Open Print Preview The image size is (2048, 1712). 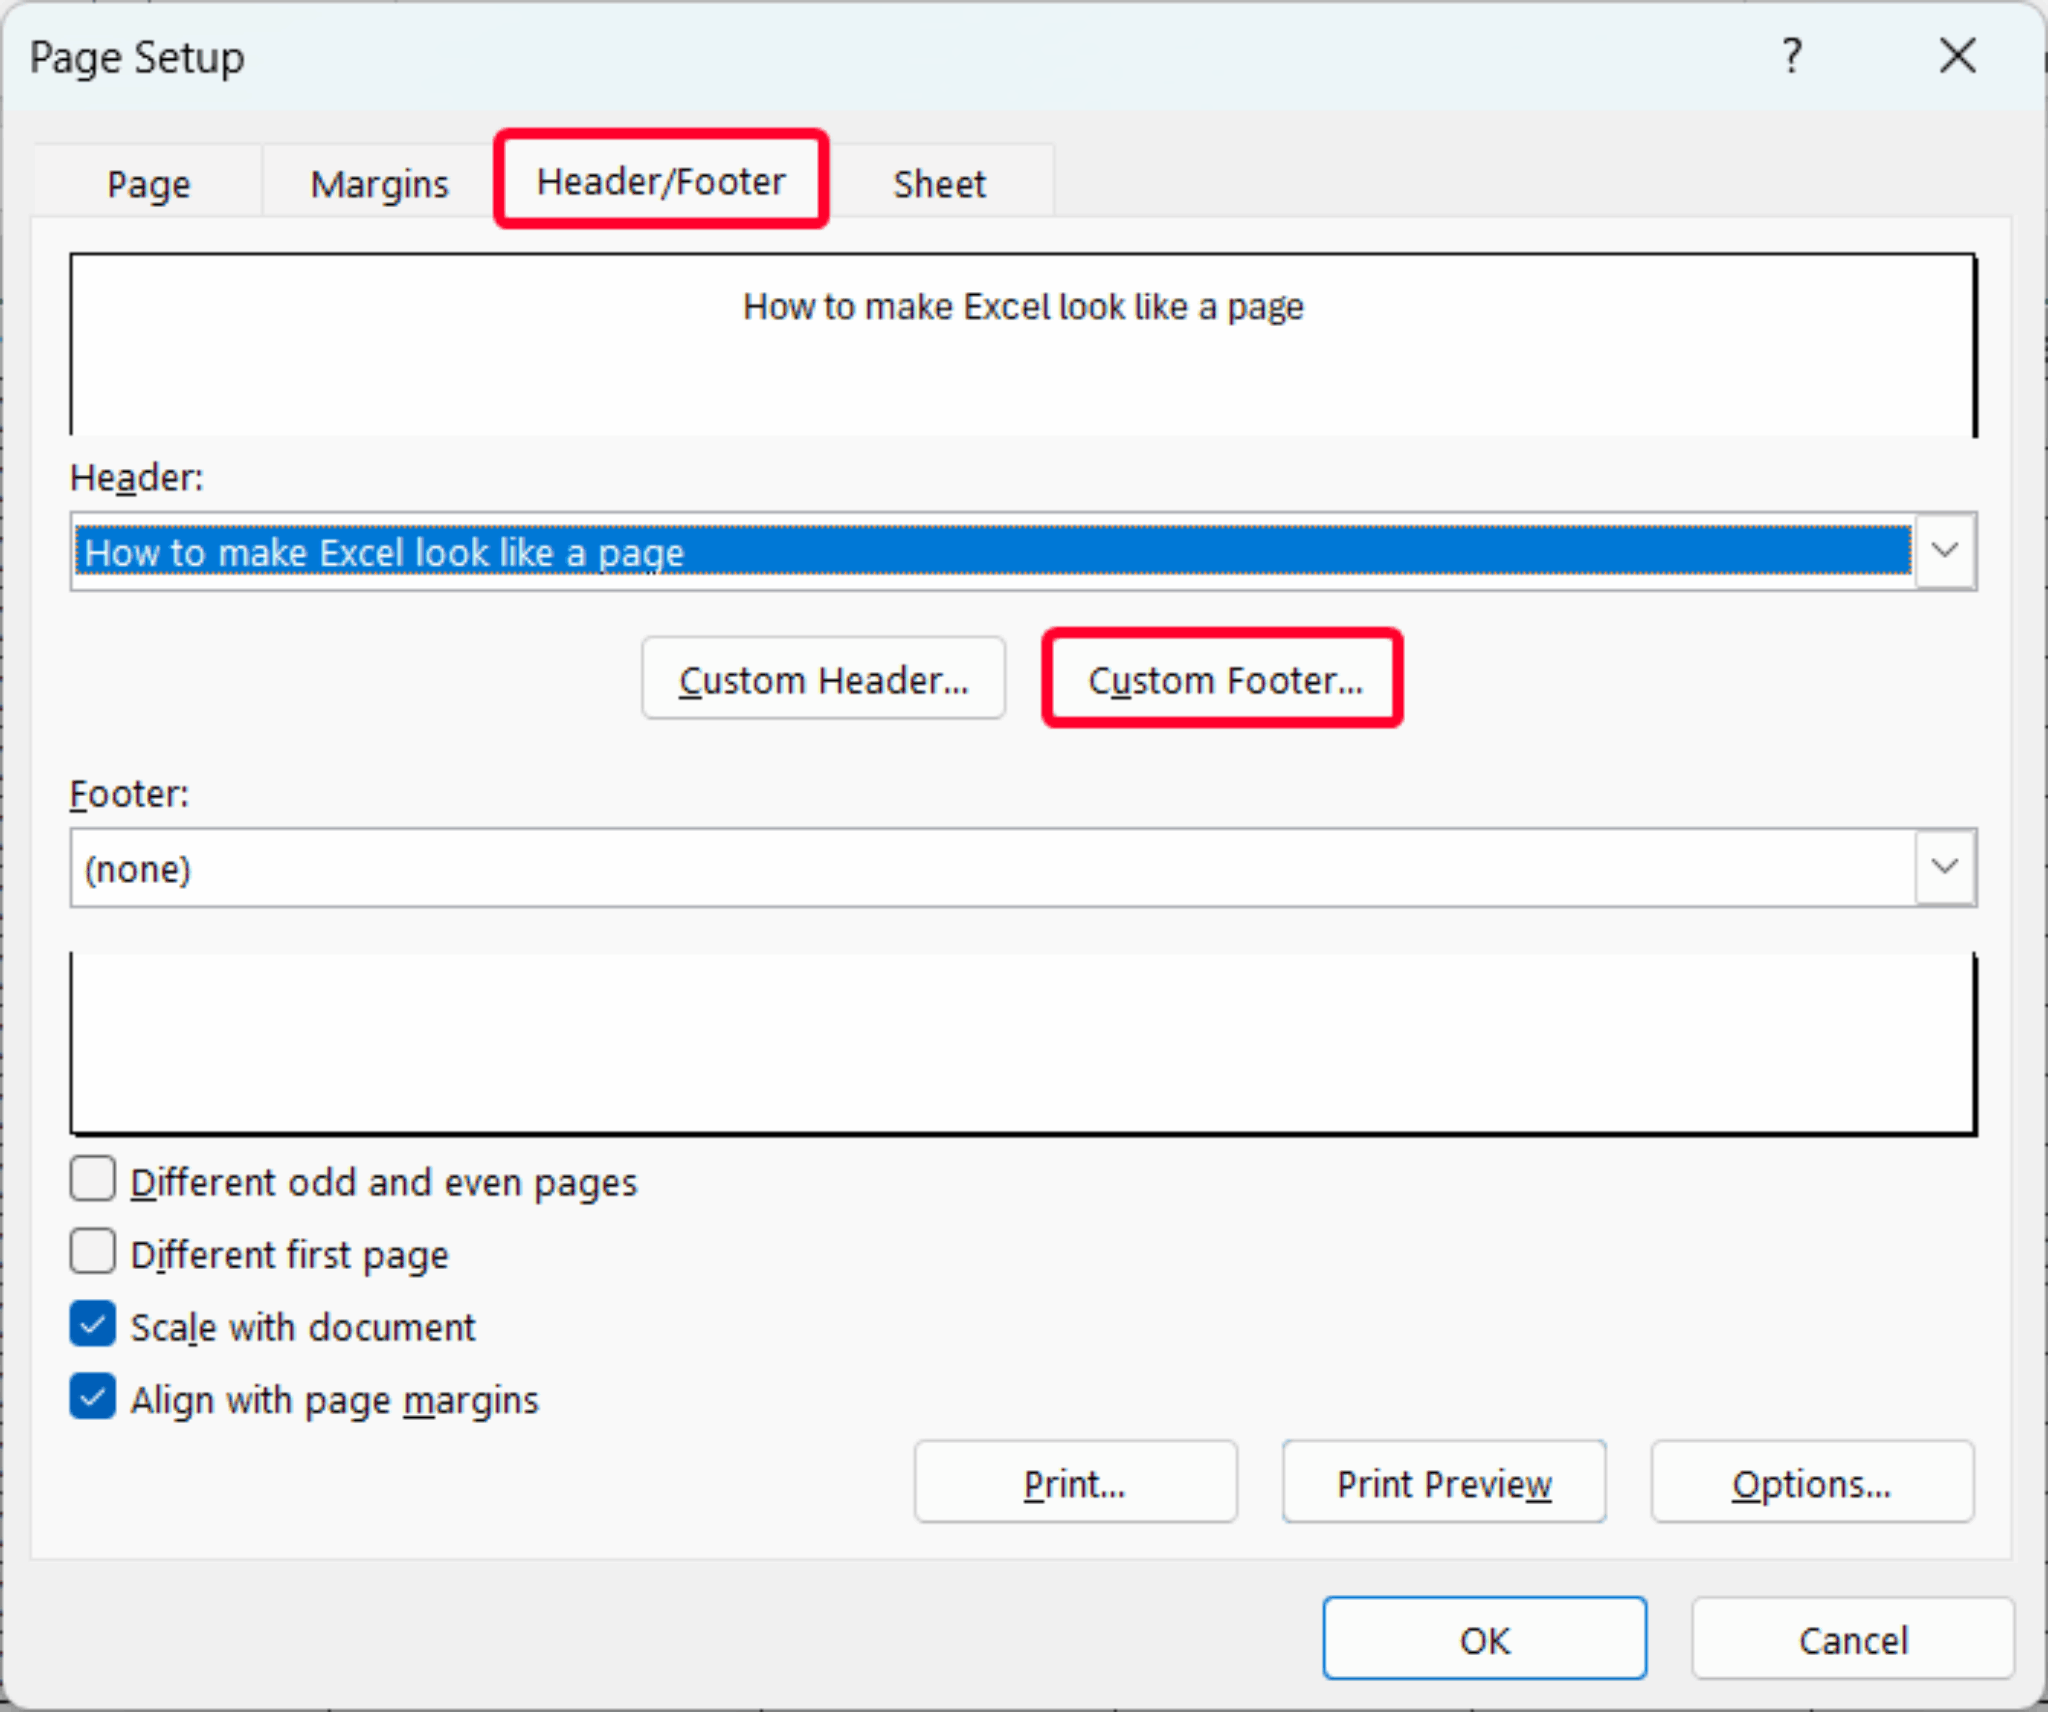pos(1443,1483)
